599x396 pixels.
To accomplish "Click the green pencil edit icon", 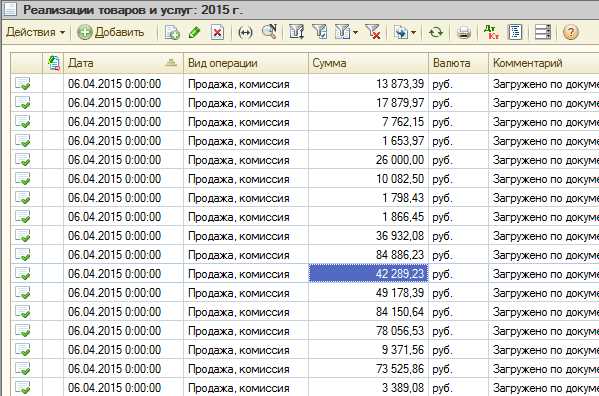I will [x=194, y=32].
